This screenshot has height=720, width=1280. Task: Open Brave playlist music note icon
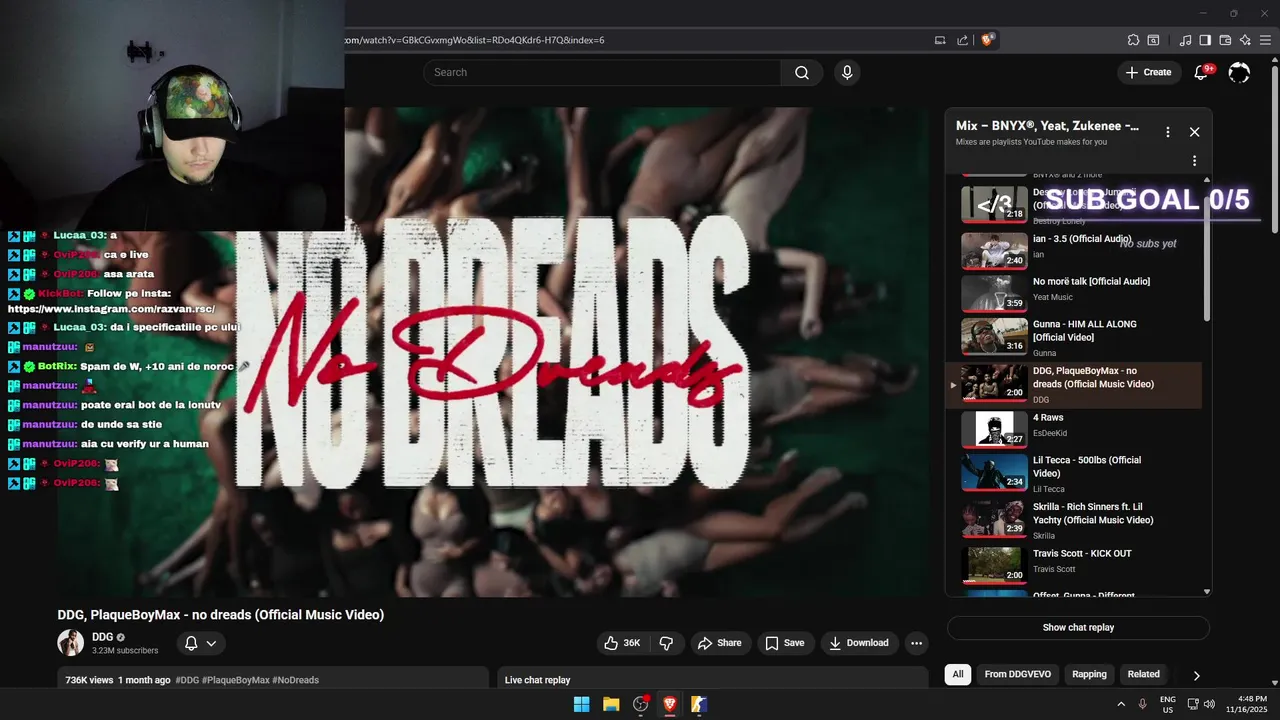(1186, 40)
